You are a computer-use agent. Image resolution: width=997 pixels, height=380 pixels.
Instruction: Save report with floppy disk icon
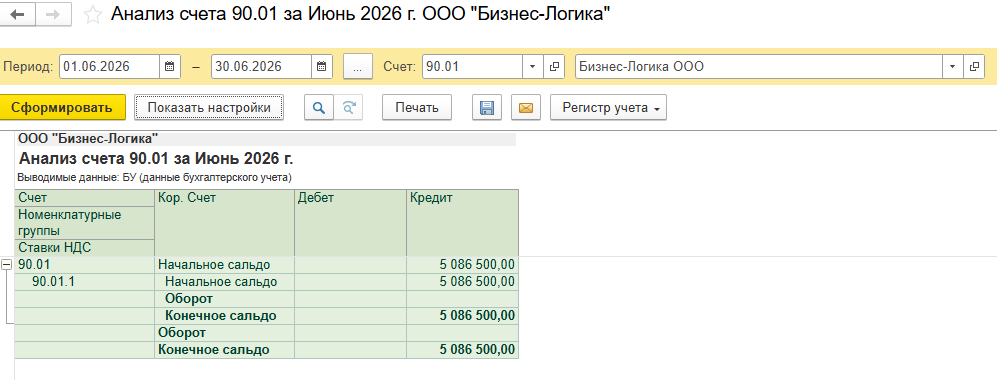487,107
